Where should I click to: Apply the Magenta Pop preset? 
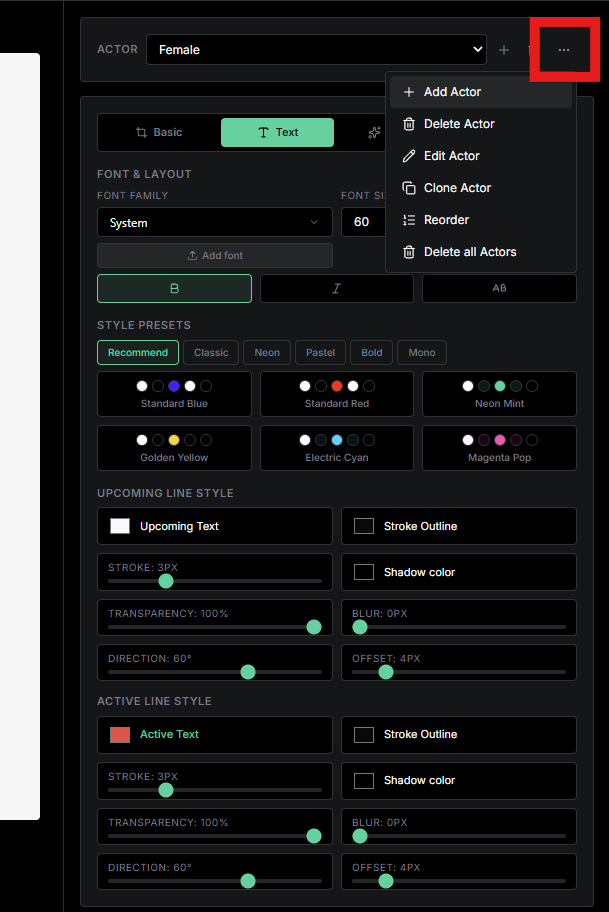(x=499, y=448)
